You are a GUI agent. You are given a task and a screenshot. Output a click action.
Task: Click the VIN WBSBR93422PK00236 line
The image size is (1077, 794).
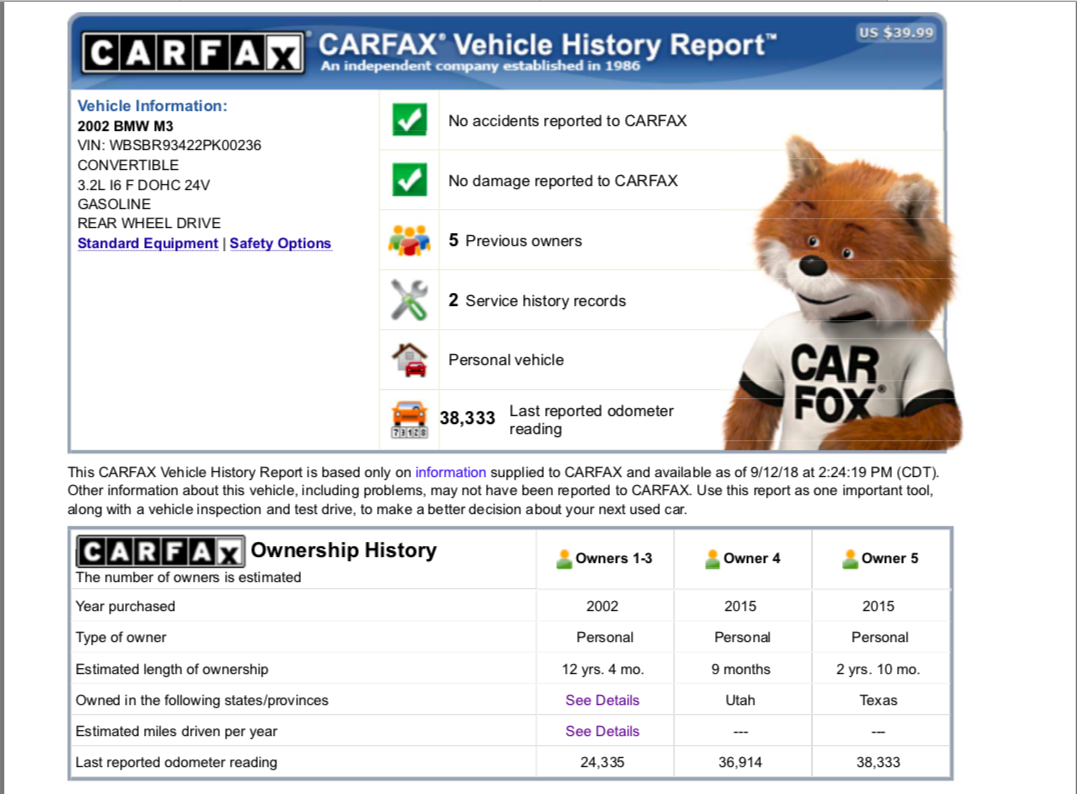tap(169, 145)
